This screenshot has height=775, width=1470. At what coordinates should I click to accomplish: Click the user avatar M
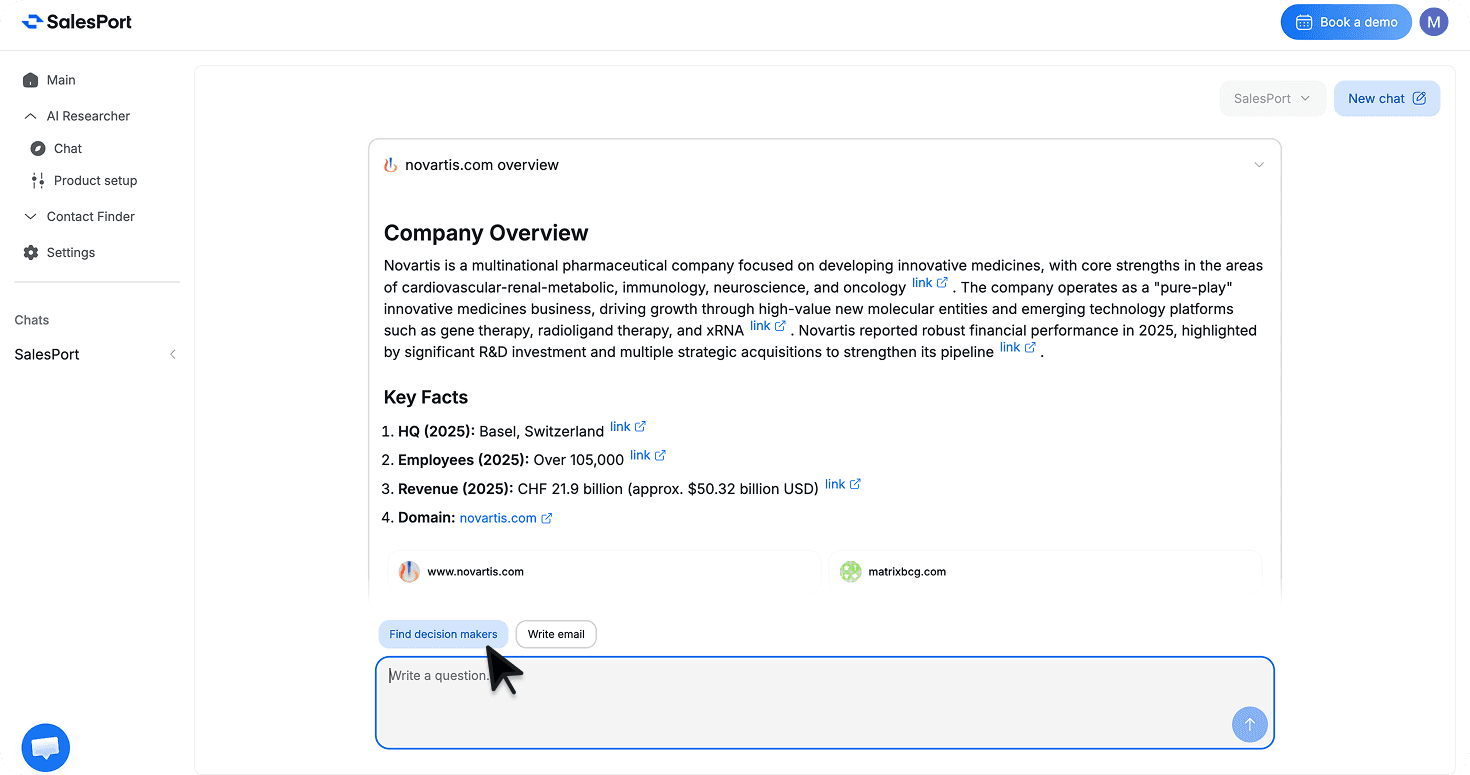point(1434,22)
